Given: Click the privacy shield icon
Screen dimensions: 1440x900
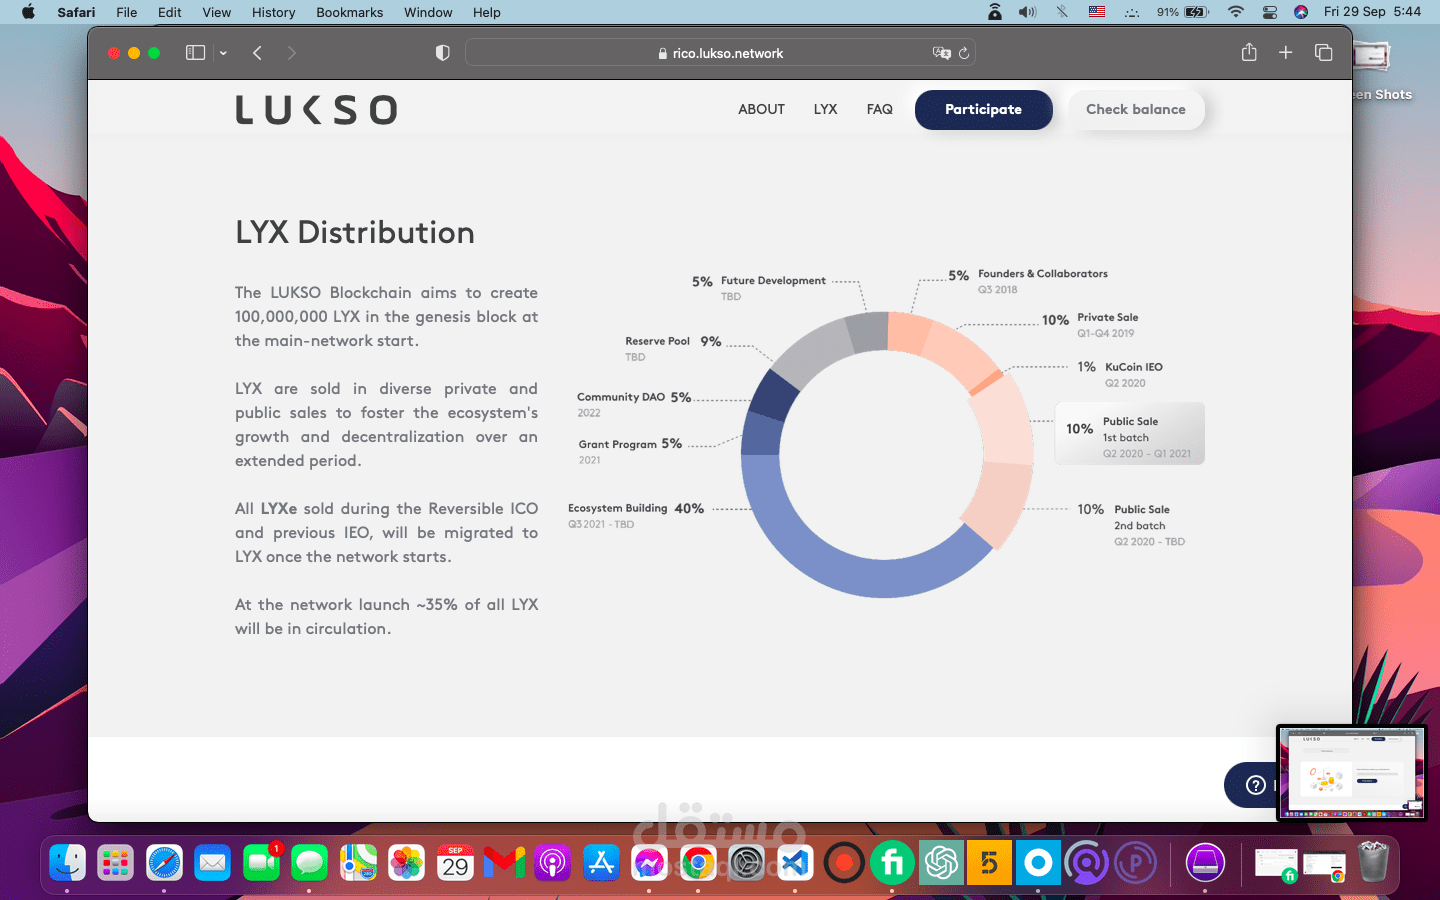Looking at the screenshot, I should point(443,53).
